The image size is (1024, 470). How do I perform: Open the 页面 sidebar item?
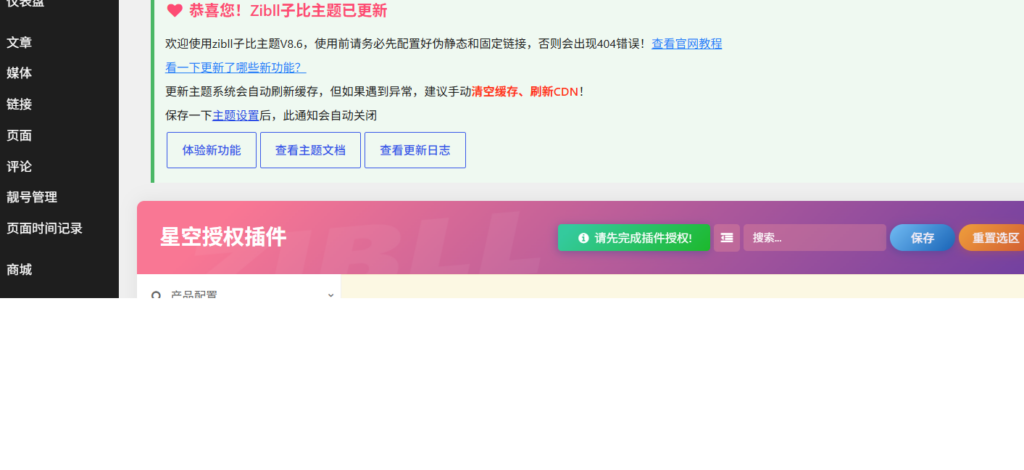(x=20, y=136)
